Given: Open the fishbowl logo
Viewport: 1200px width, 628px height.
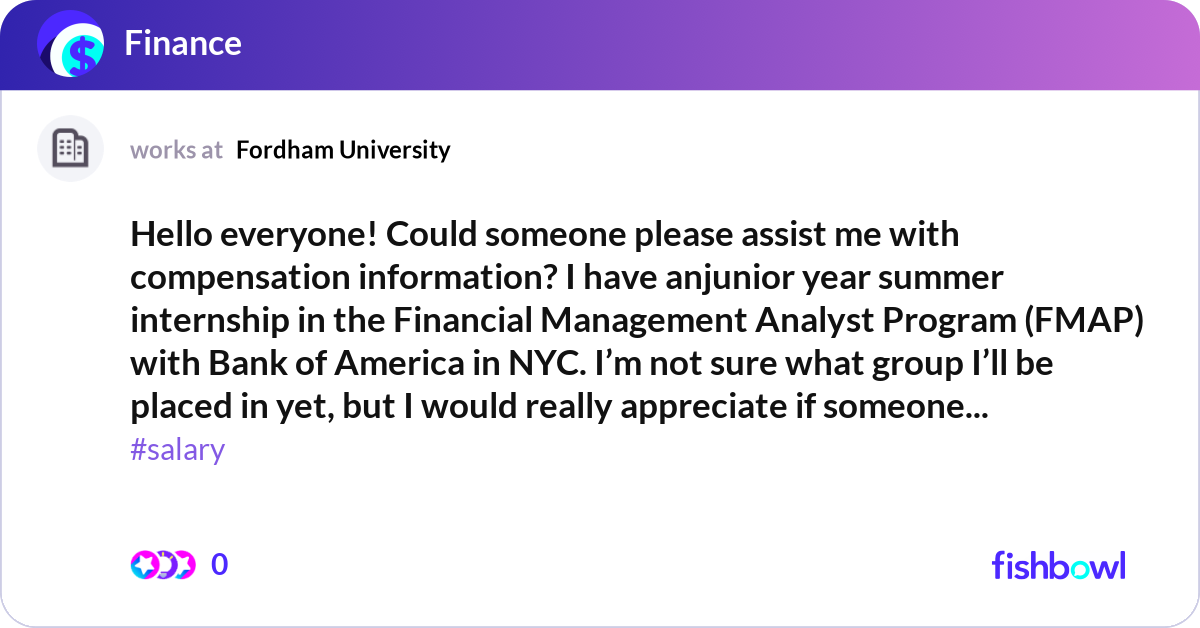Looking at the screenshot, I should [1058, 566].
